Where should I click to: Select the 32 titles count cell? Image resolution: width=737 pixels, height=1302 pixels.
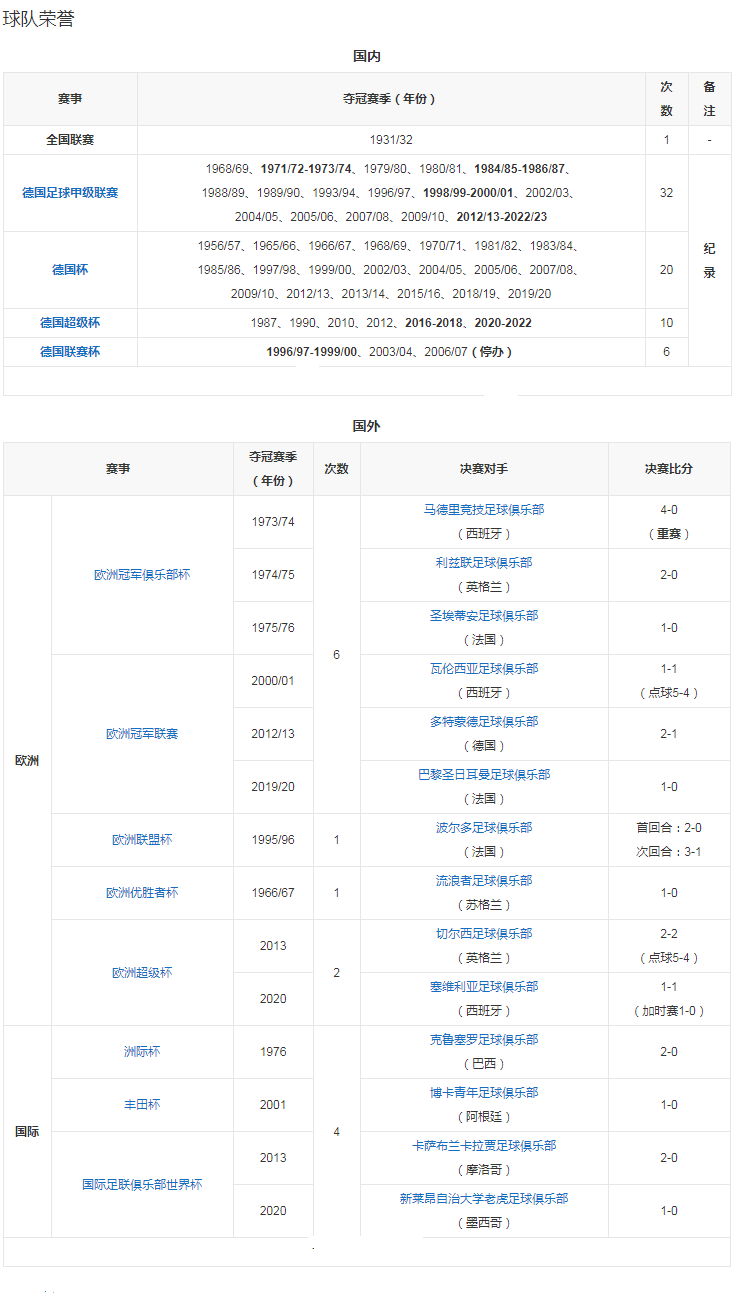pyautogui.click(x=666, y=193)
